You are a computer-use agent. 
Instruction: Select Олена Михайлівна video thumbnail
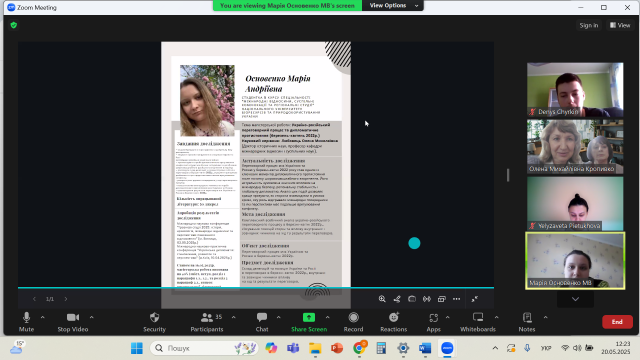click(575, 147)
